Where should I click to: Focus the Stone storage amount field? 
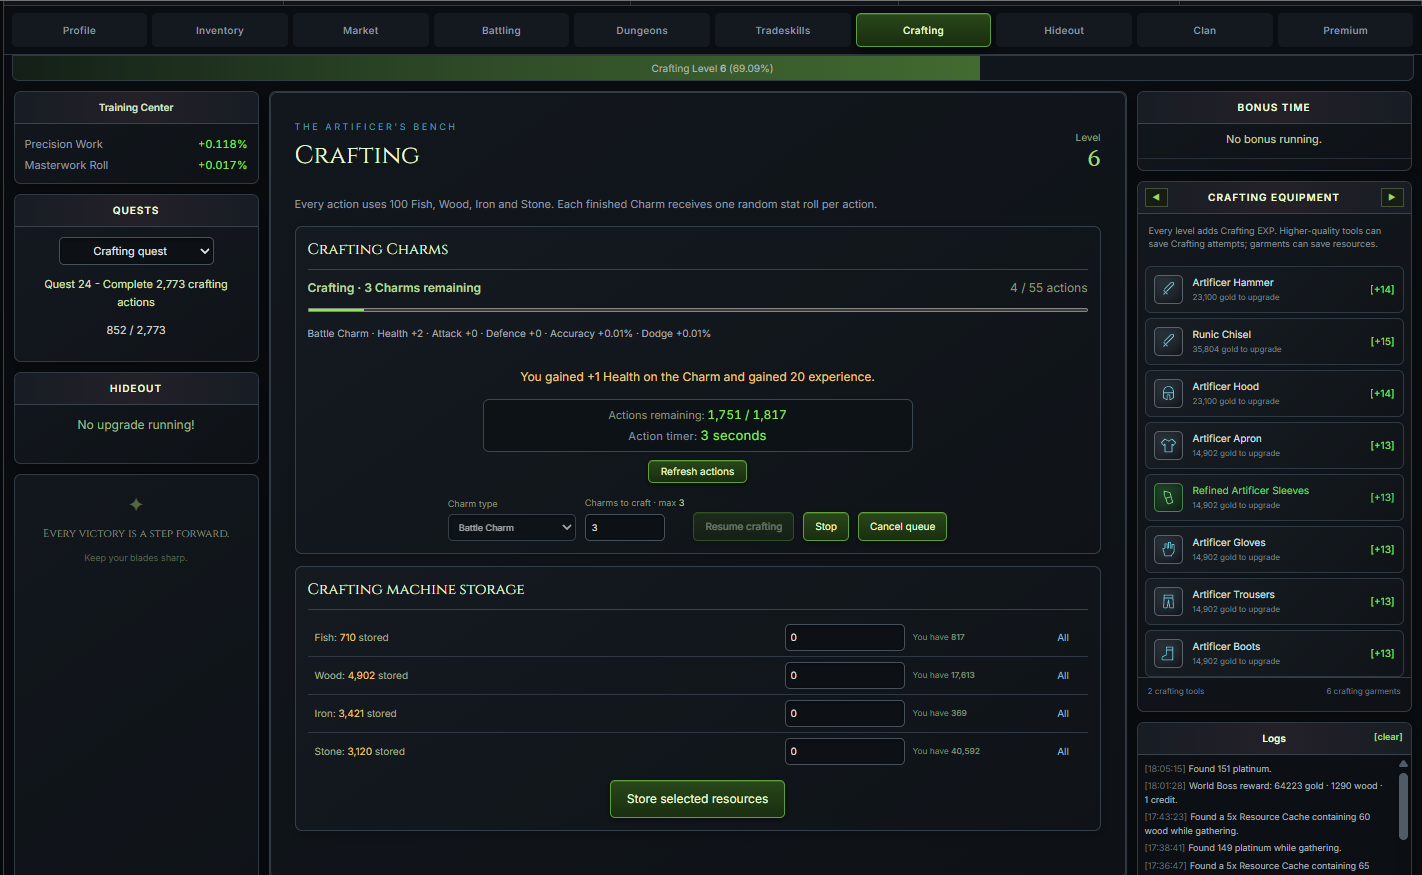point(845,751)
